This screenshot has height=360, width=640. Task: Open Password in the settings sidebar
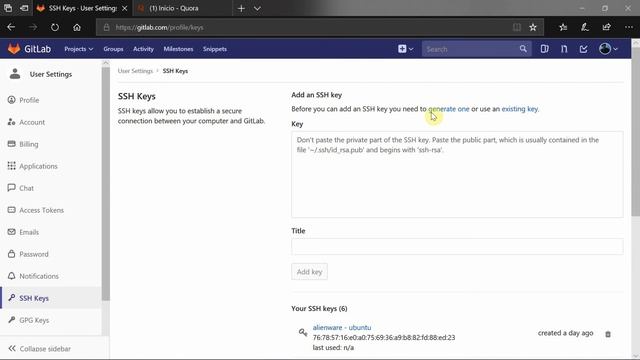pos(33,254)
